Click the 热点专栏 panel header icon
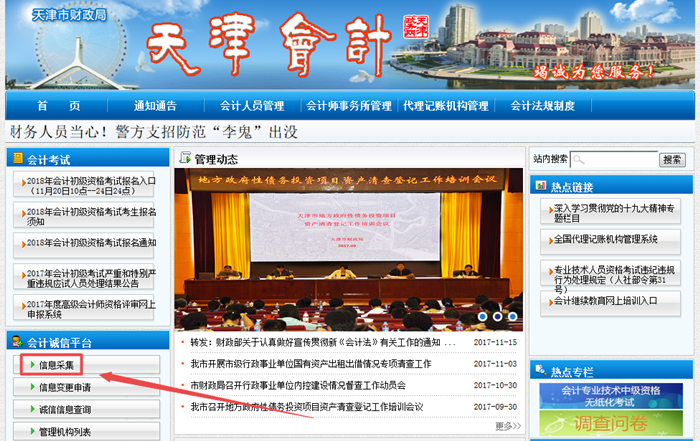 pyautogui.click(x=540, y=372)
